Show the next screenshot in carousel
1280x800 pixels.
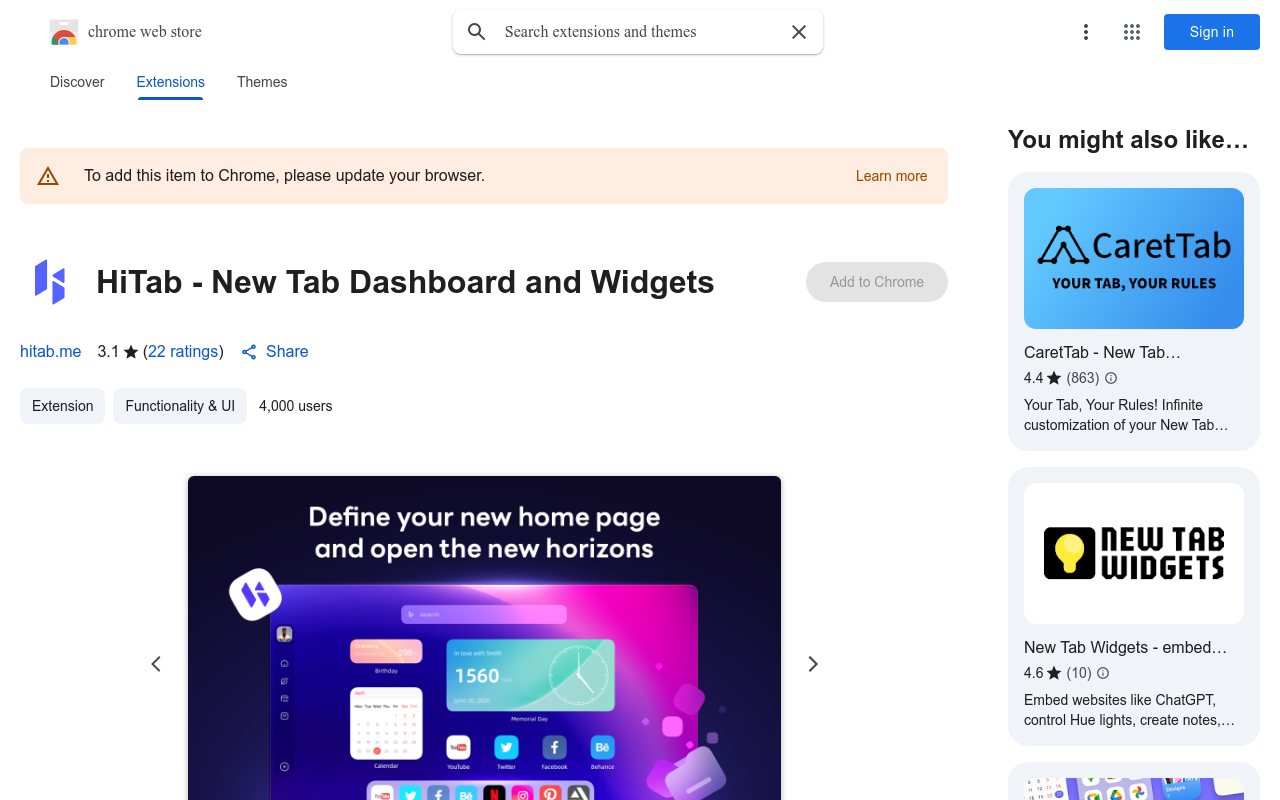(813, 664)
